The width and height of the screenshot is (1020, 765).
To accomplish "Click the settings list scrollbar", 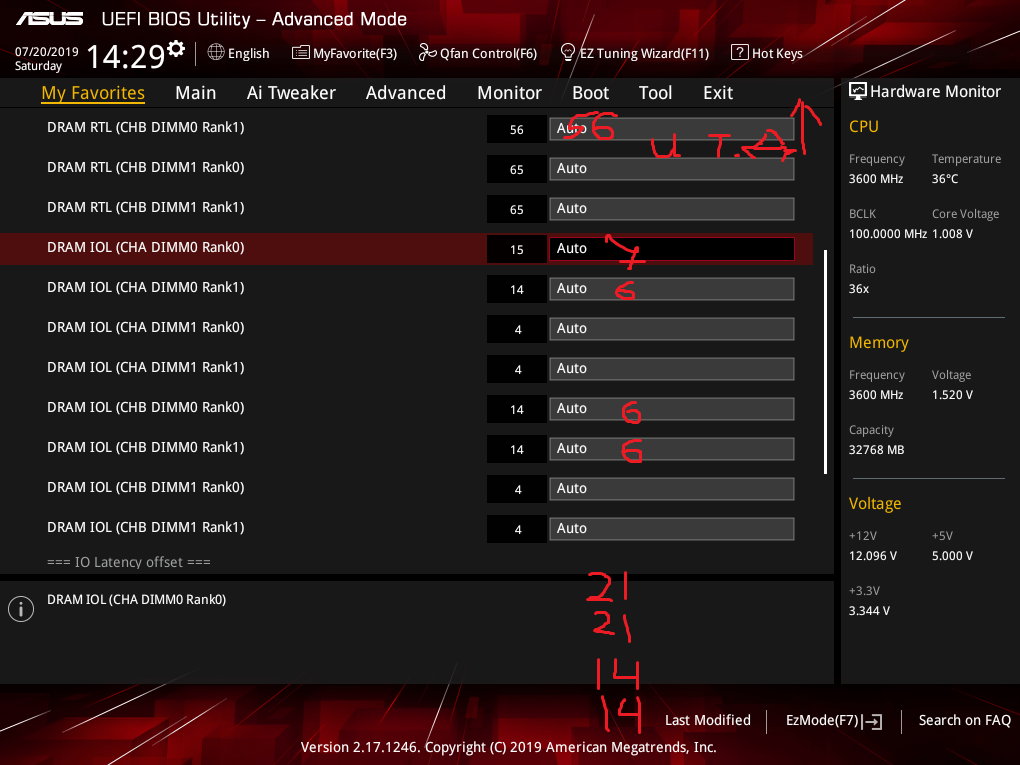I will [825, 362].
